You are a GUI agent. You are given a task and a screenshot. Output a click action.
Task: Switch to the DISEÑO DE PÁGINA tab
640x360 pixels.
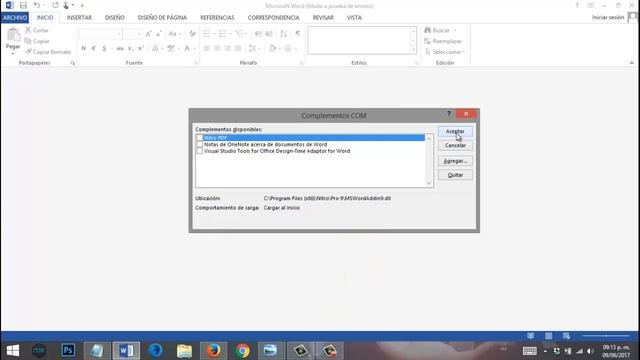tap(162, 18)
